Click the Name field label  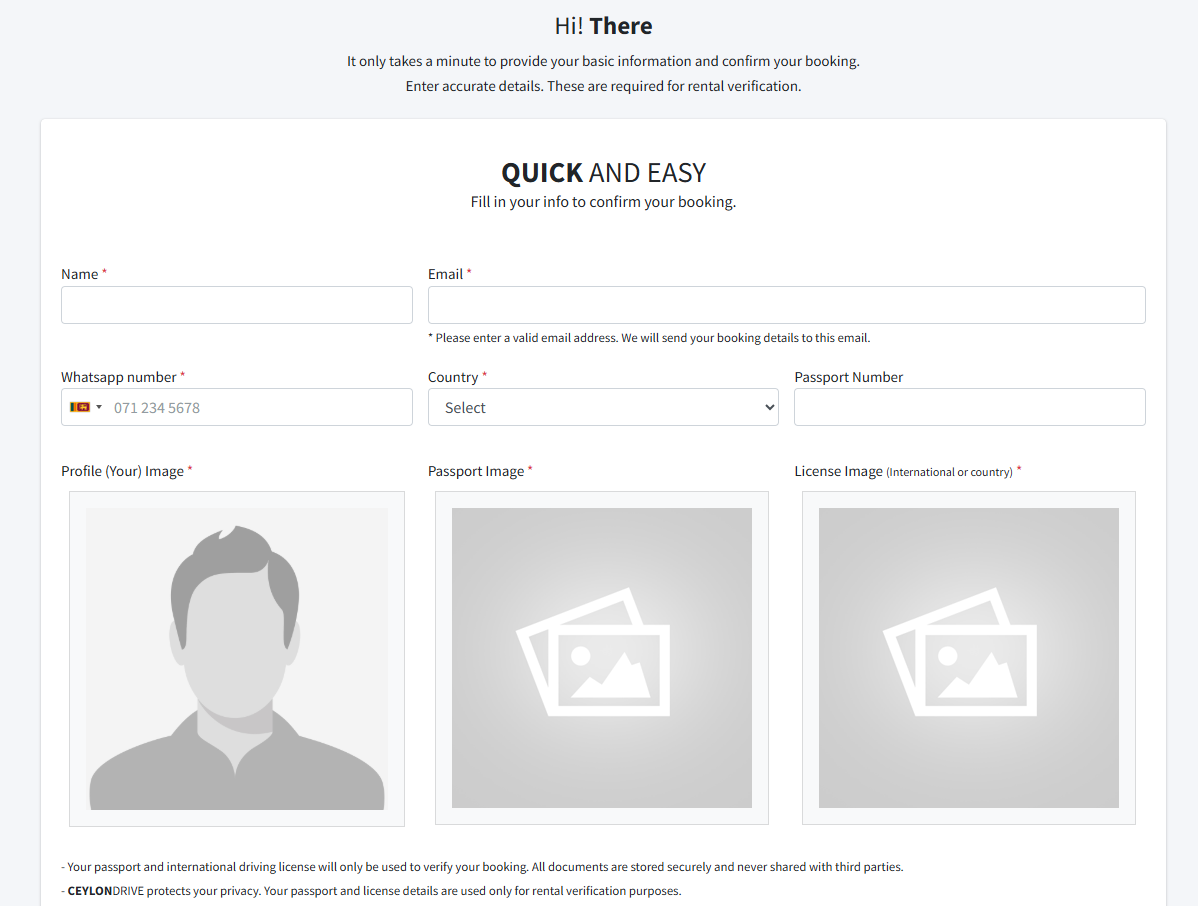click(x=80, y=274)
